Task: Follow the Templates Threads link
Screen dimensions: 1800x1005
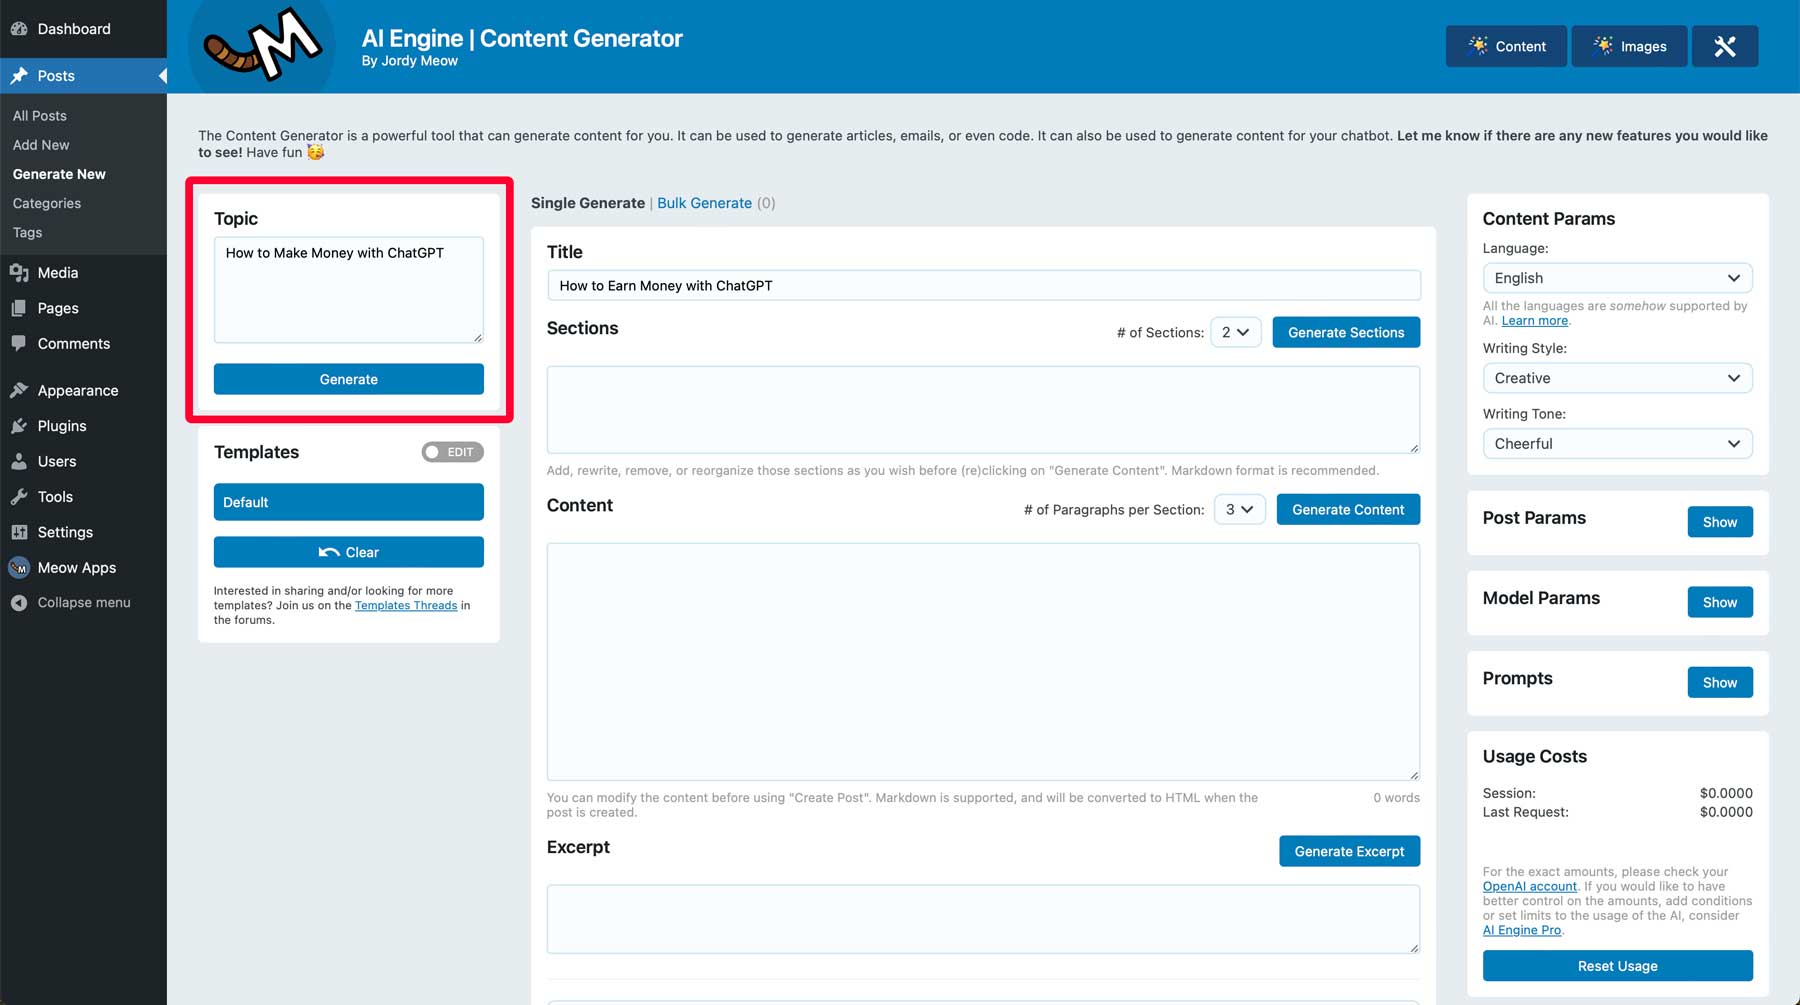Action: [x=405, y=606]
